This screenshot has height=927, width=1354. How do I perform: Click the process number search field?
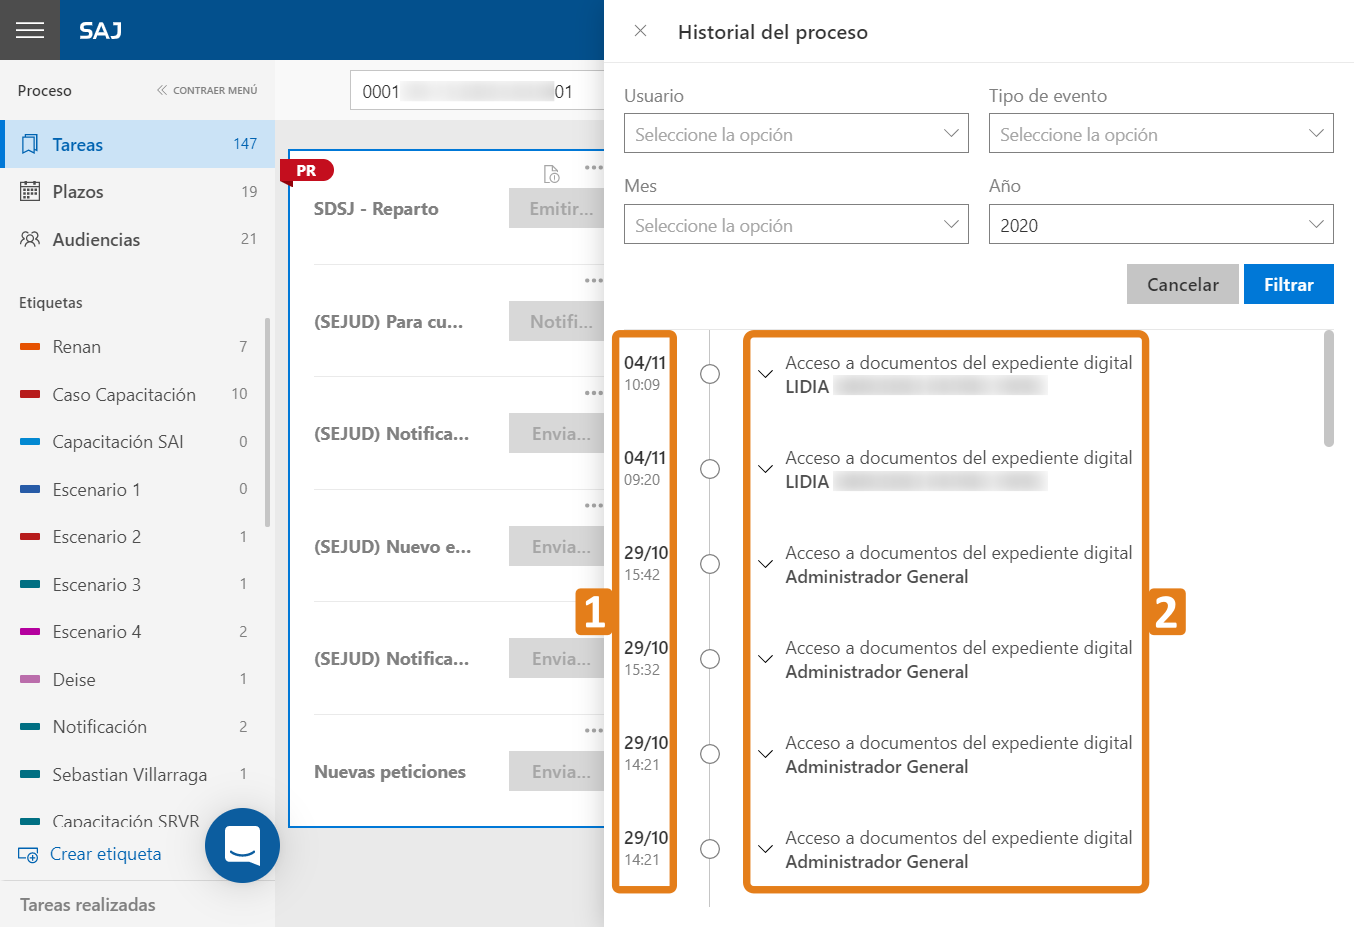coord(477,91)
